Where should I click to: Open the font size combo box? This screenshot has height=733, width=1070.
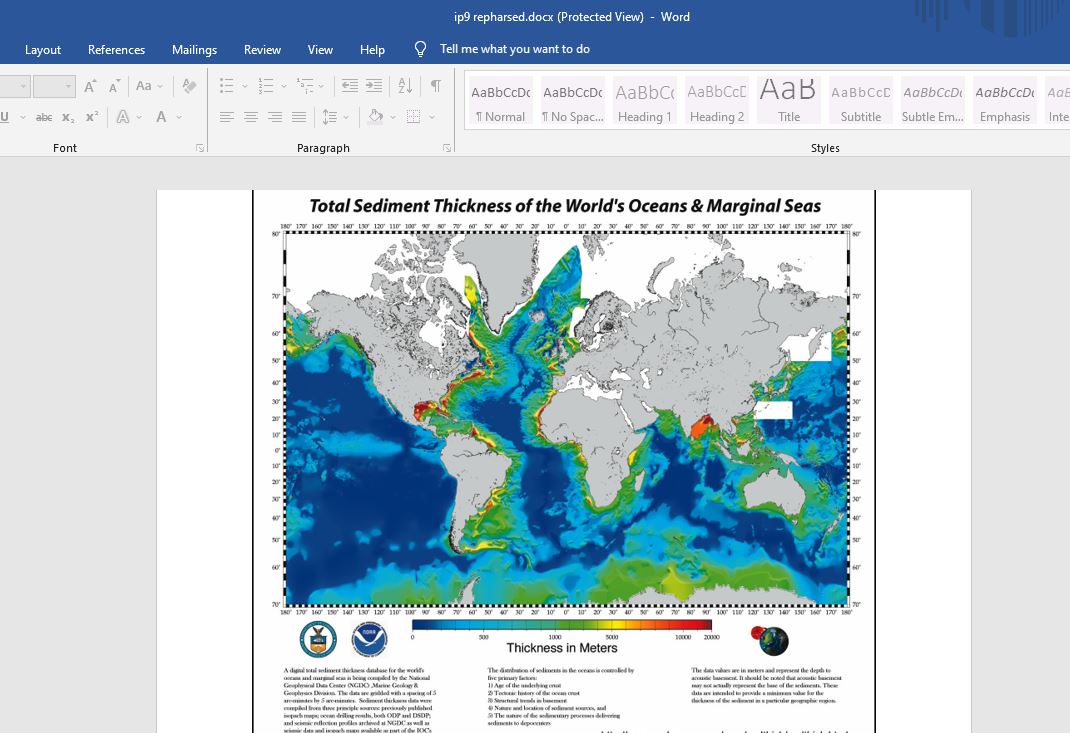(x=54, y=86)
